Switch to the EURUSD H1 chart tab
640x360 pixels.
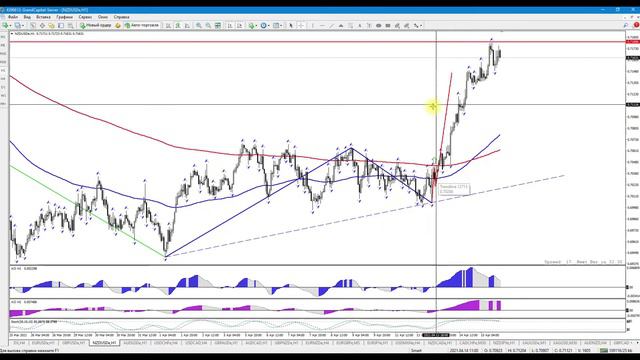click(43, 343)
